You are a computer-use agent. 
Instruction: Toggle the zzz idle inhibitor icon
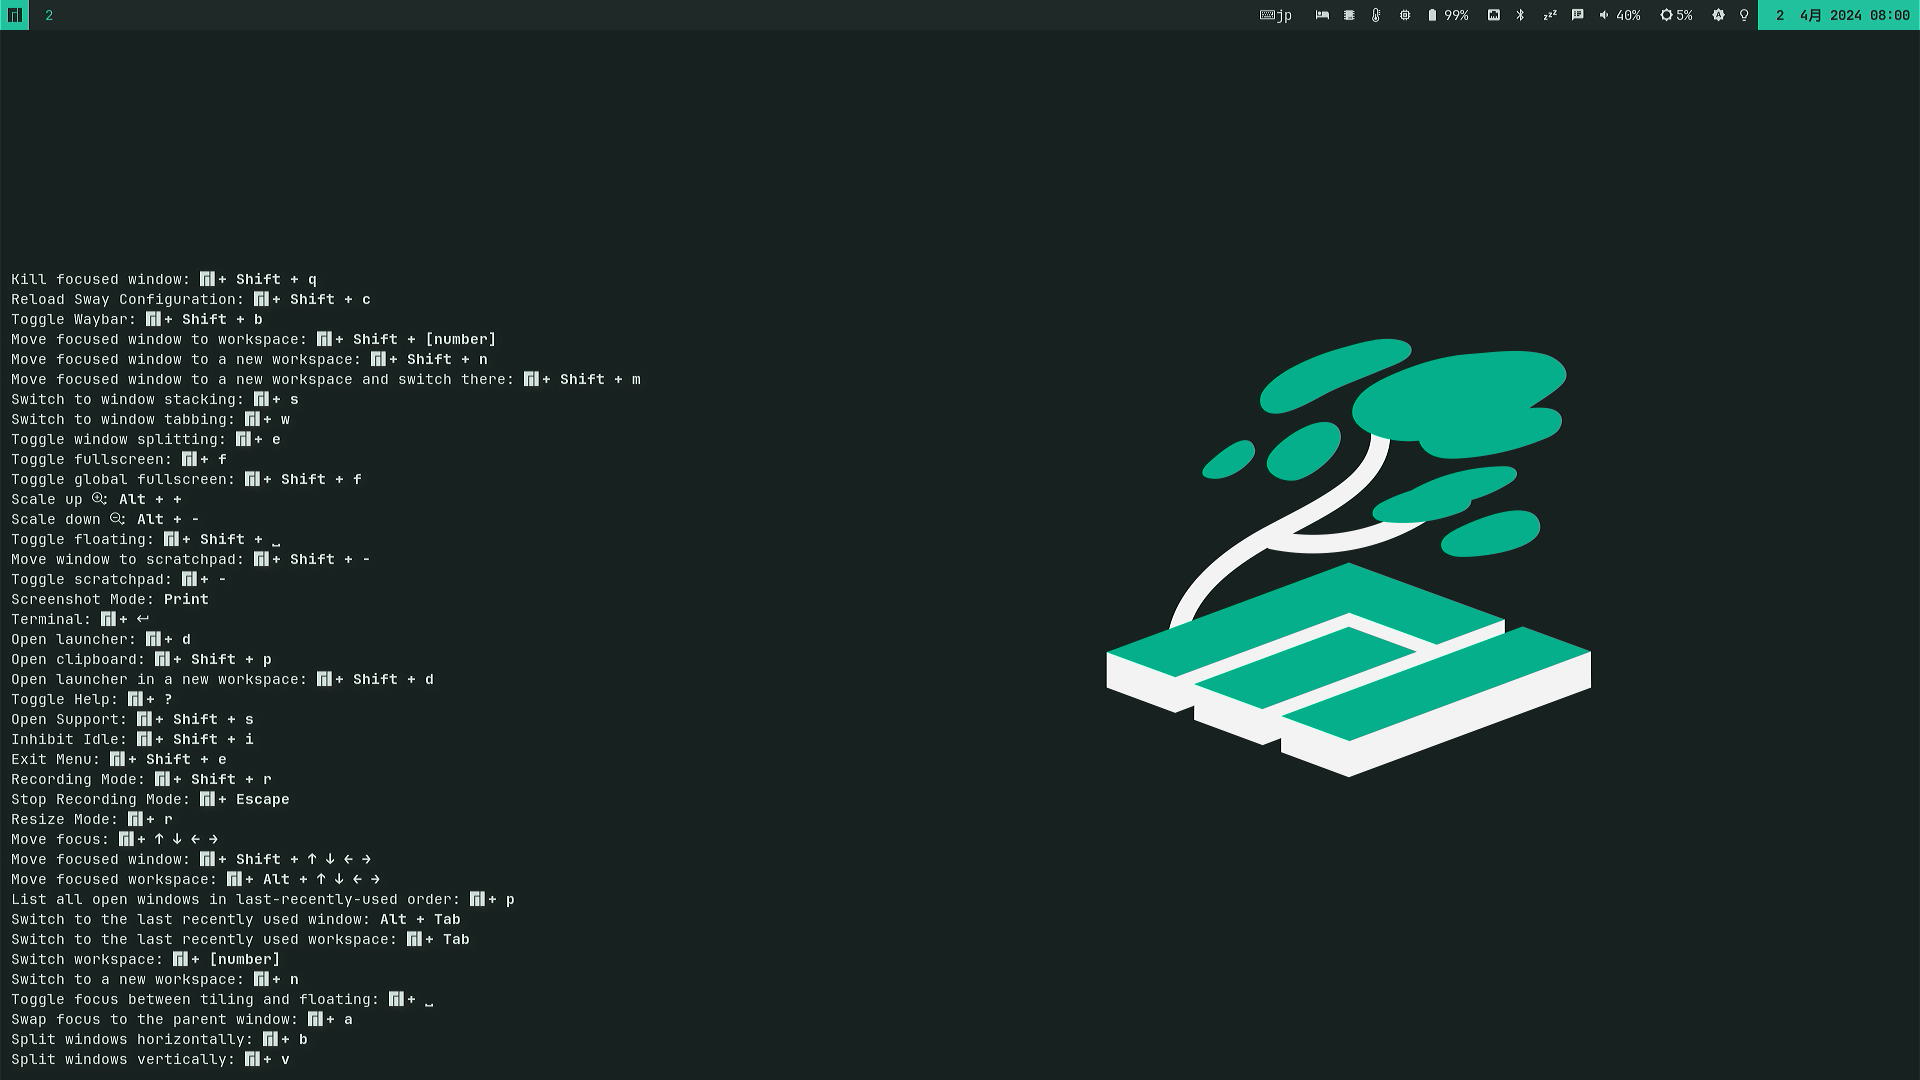tap(1549, 15)
